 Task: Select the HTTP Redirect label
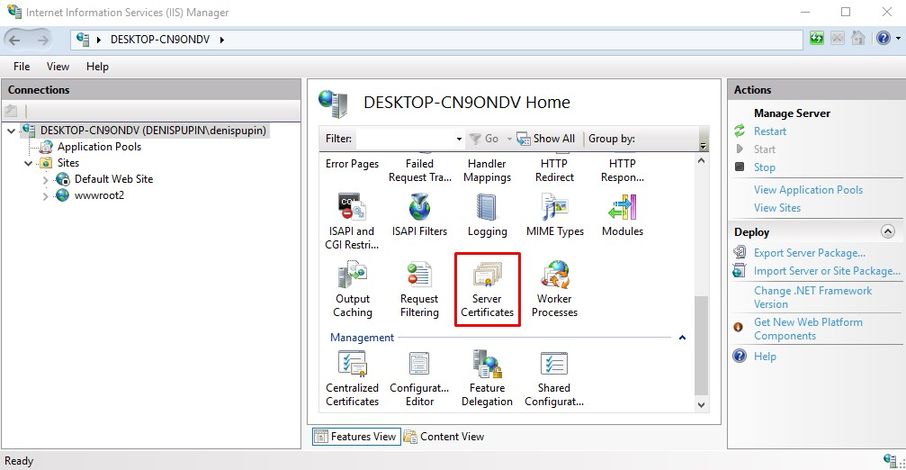(554, 171)
